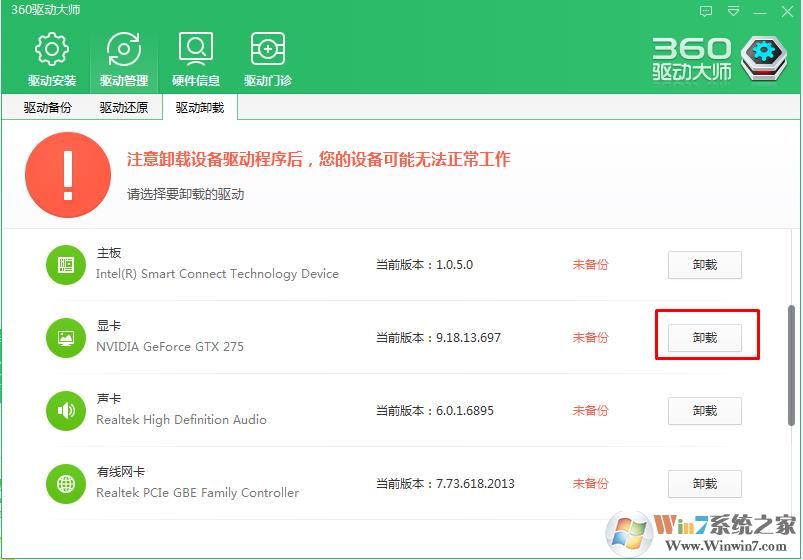Viewport: 803px width, 560px height.
Task: Switch to the 驱动备份 tab
Action: pyautogui.click(x=48, y=107)
